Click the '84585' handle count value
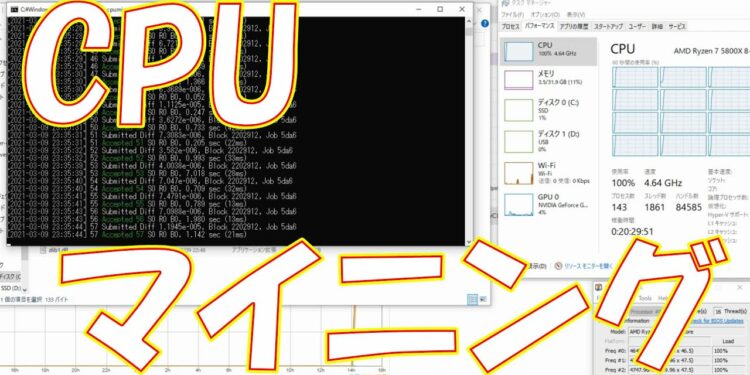The image size is (750, 375). click(x=689, y=207)
